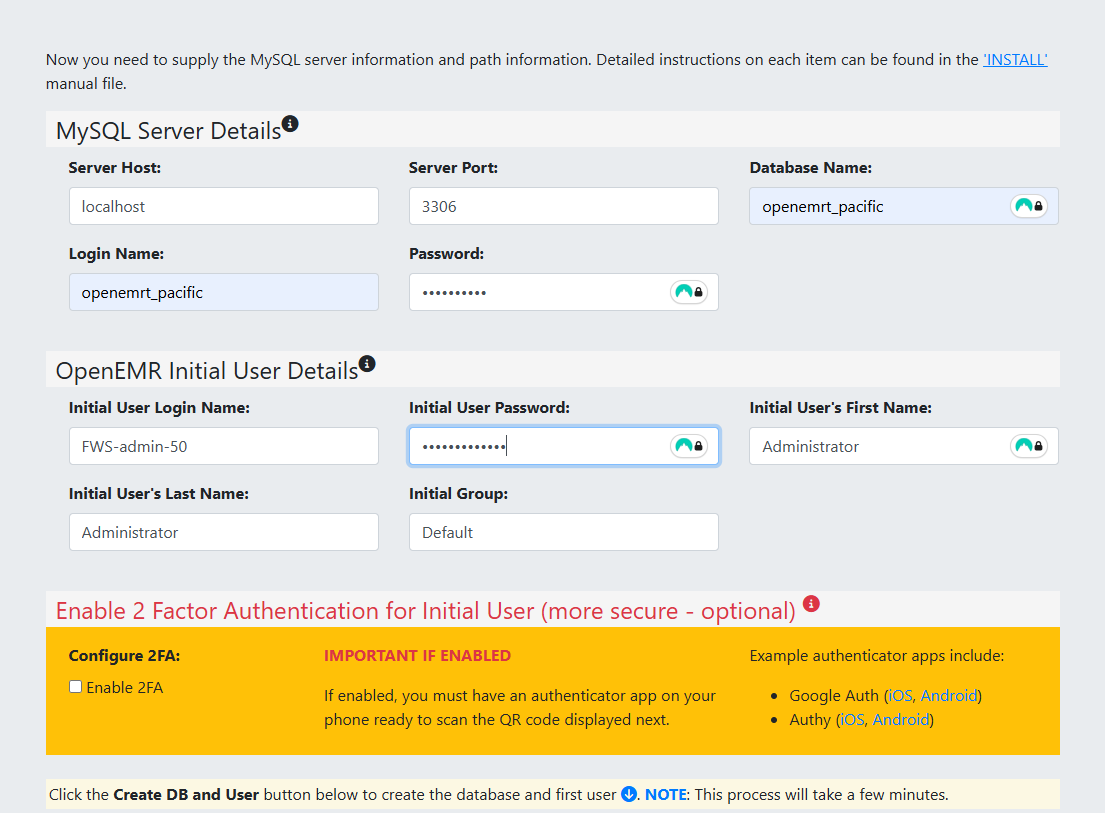This screenshot has height=813, width=1105.
Task: Click password manager icon in MySQL Password field
Action: [689, 292]
